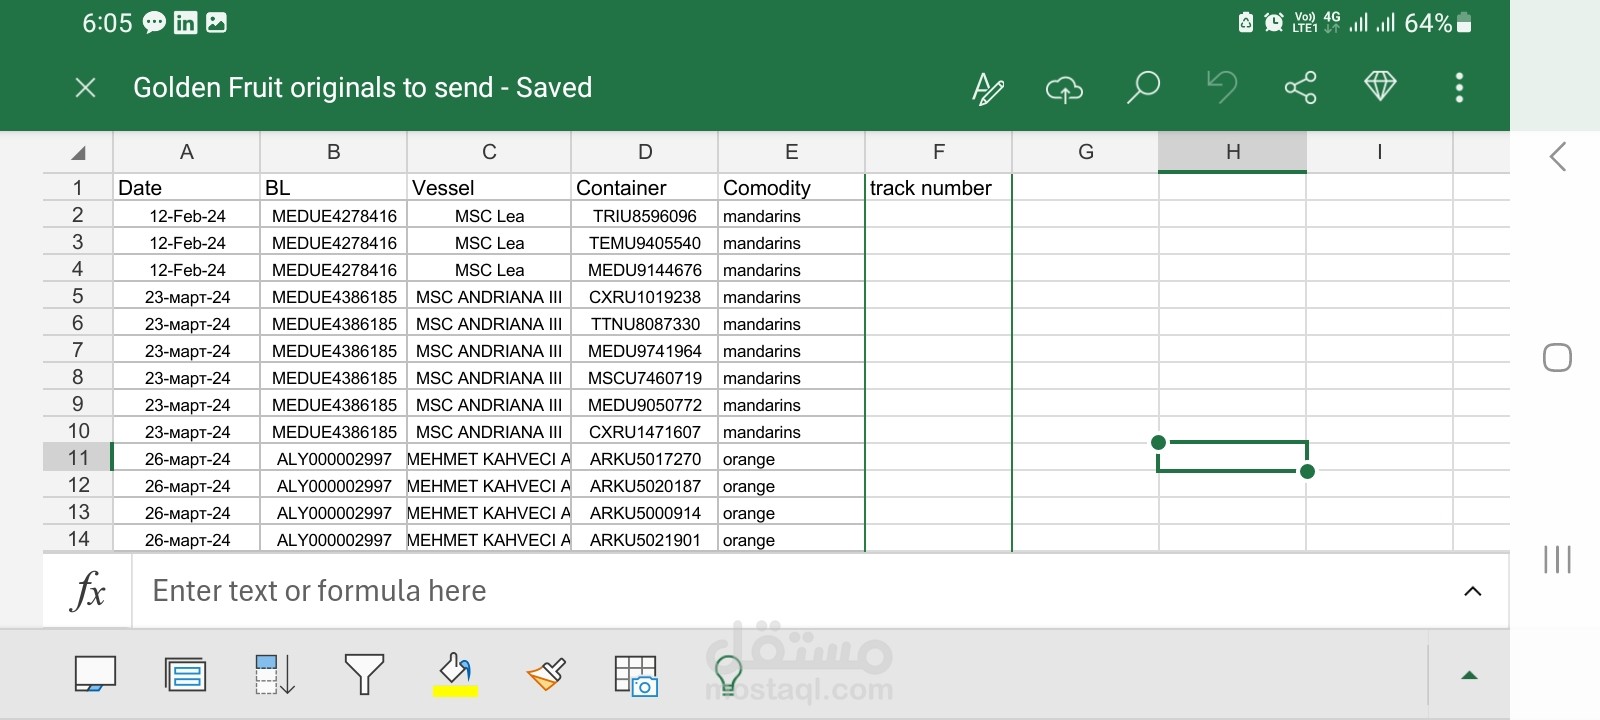This screenshot has height=720, width=1600.
Task: Open the Tell Me lightbulb icon
Action: pos(728,674)
